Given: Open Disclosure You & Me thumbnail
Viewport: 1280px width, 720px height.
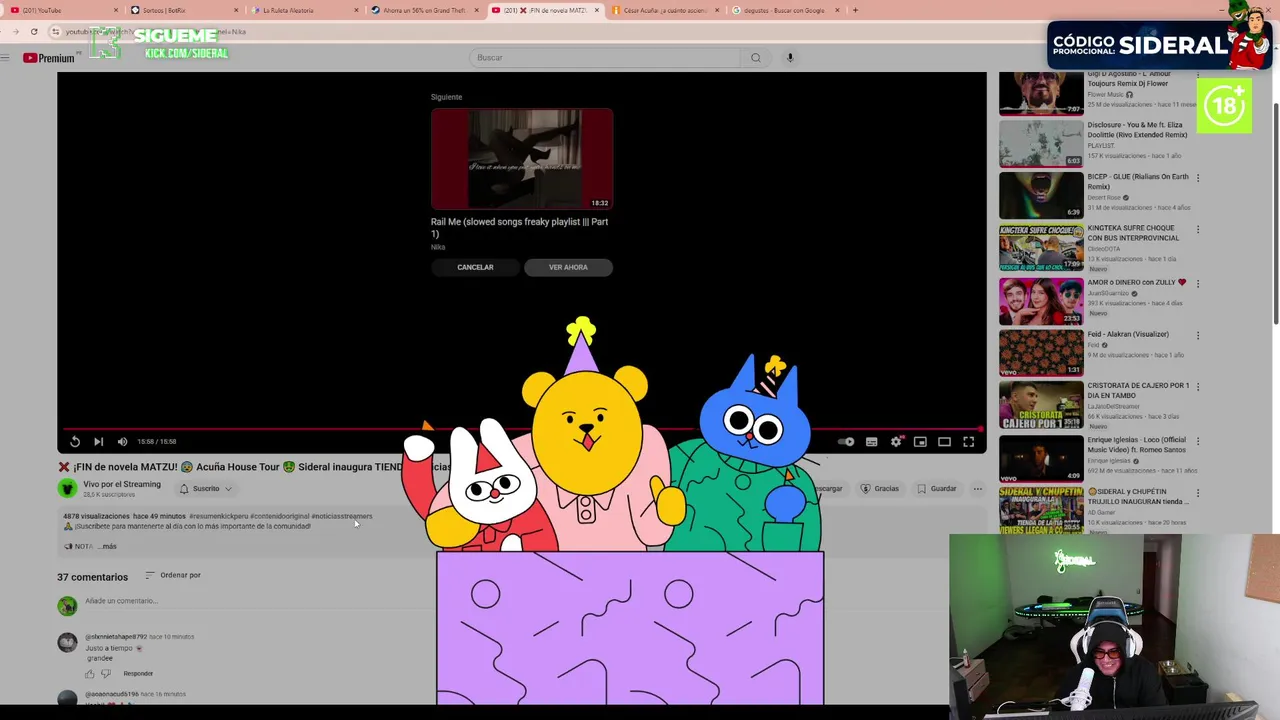Looking at the screenshot, I should tap(1041, 143).
